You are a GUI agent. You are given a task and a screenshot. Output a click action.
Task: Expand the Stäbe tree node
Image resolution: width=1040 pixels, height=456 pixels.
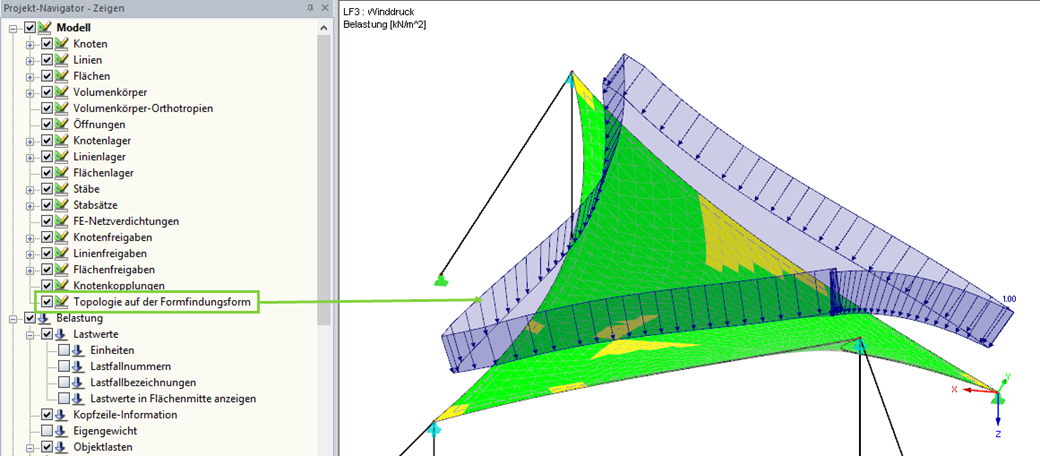click(29, 190)
